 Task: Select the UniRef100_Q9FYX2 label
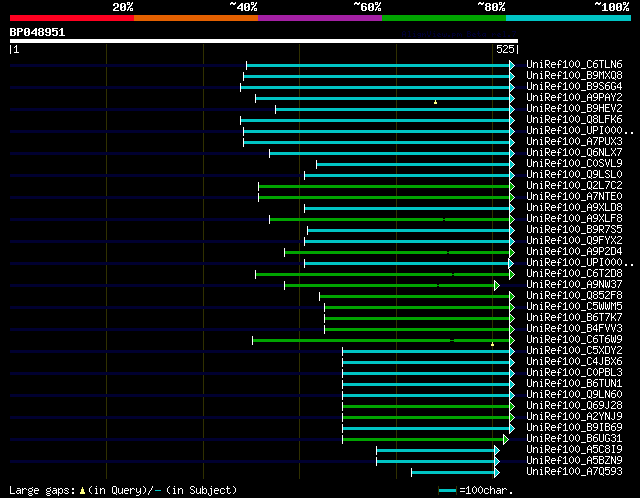pyautogui.click(x=574, y=241)
